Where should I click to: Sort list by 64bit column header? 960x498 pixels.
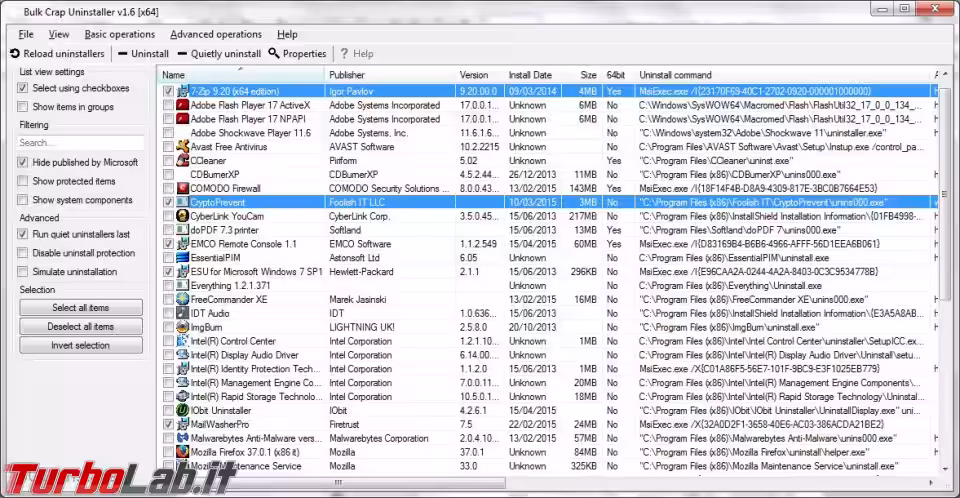[618, 75]
